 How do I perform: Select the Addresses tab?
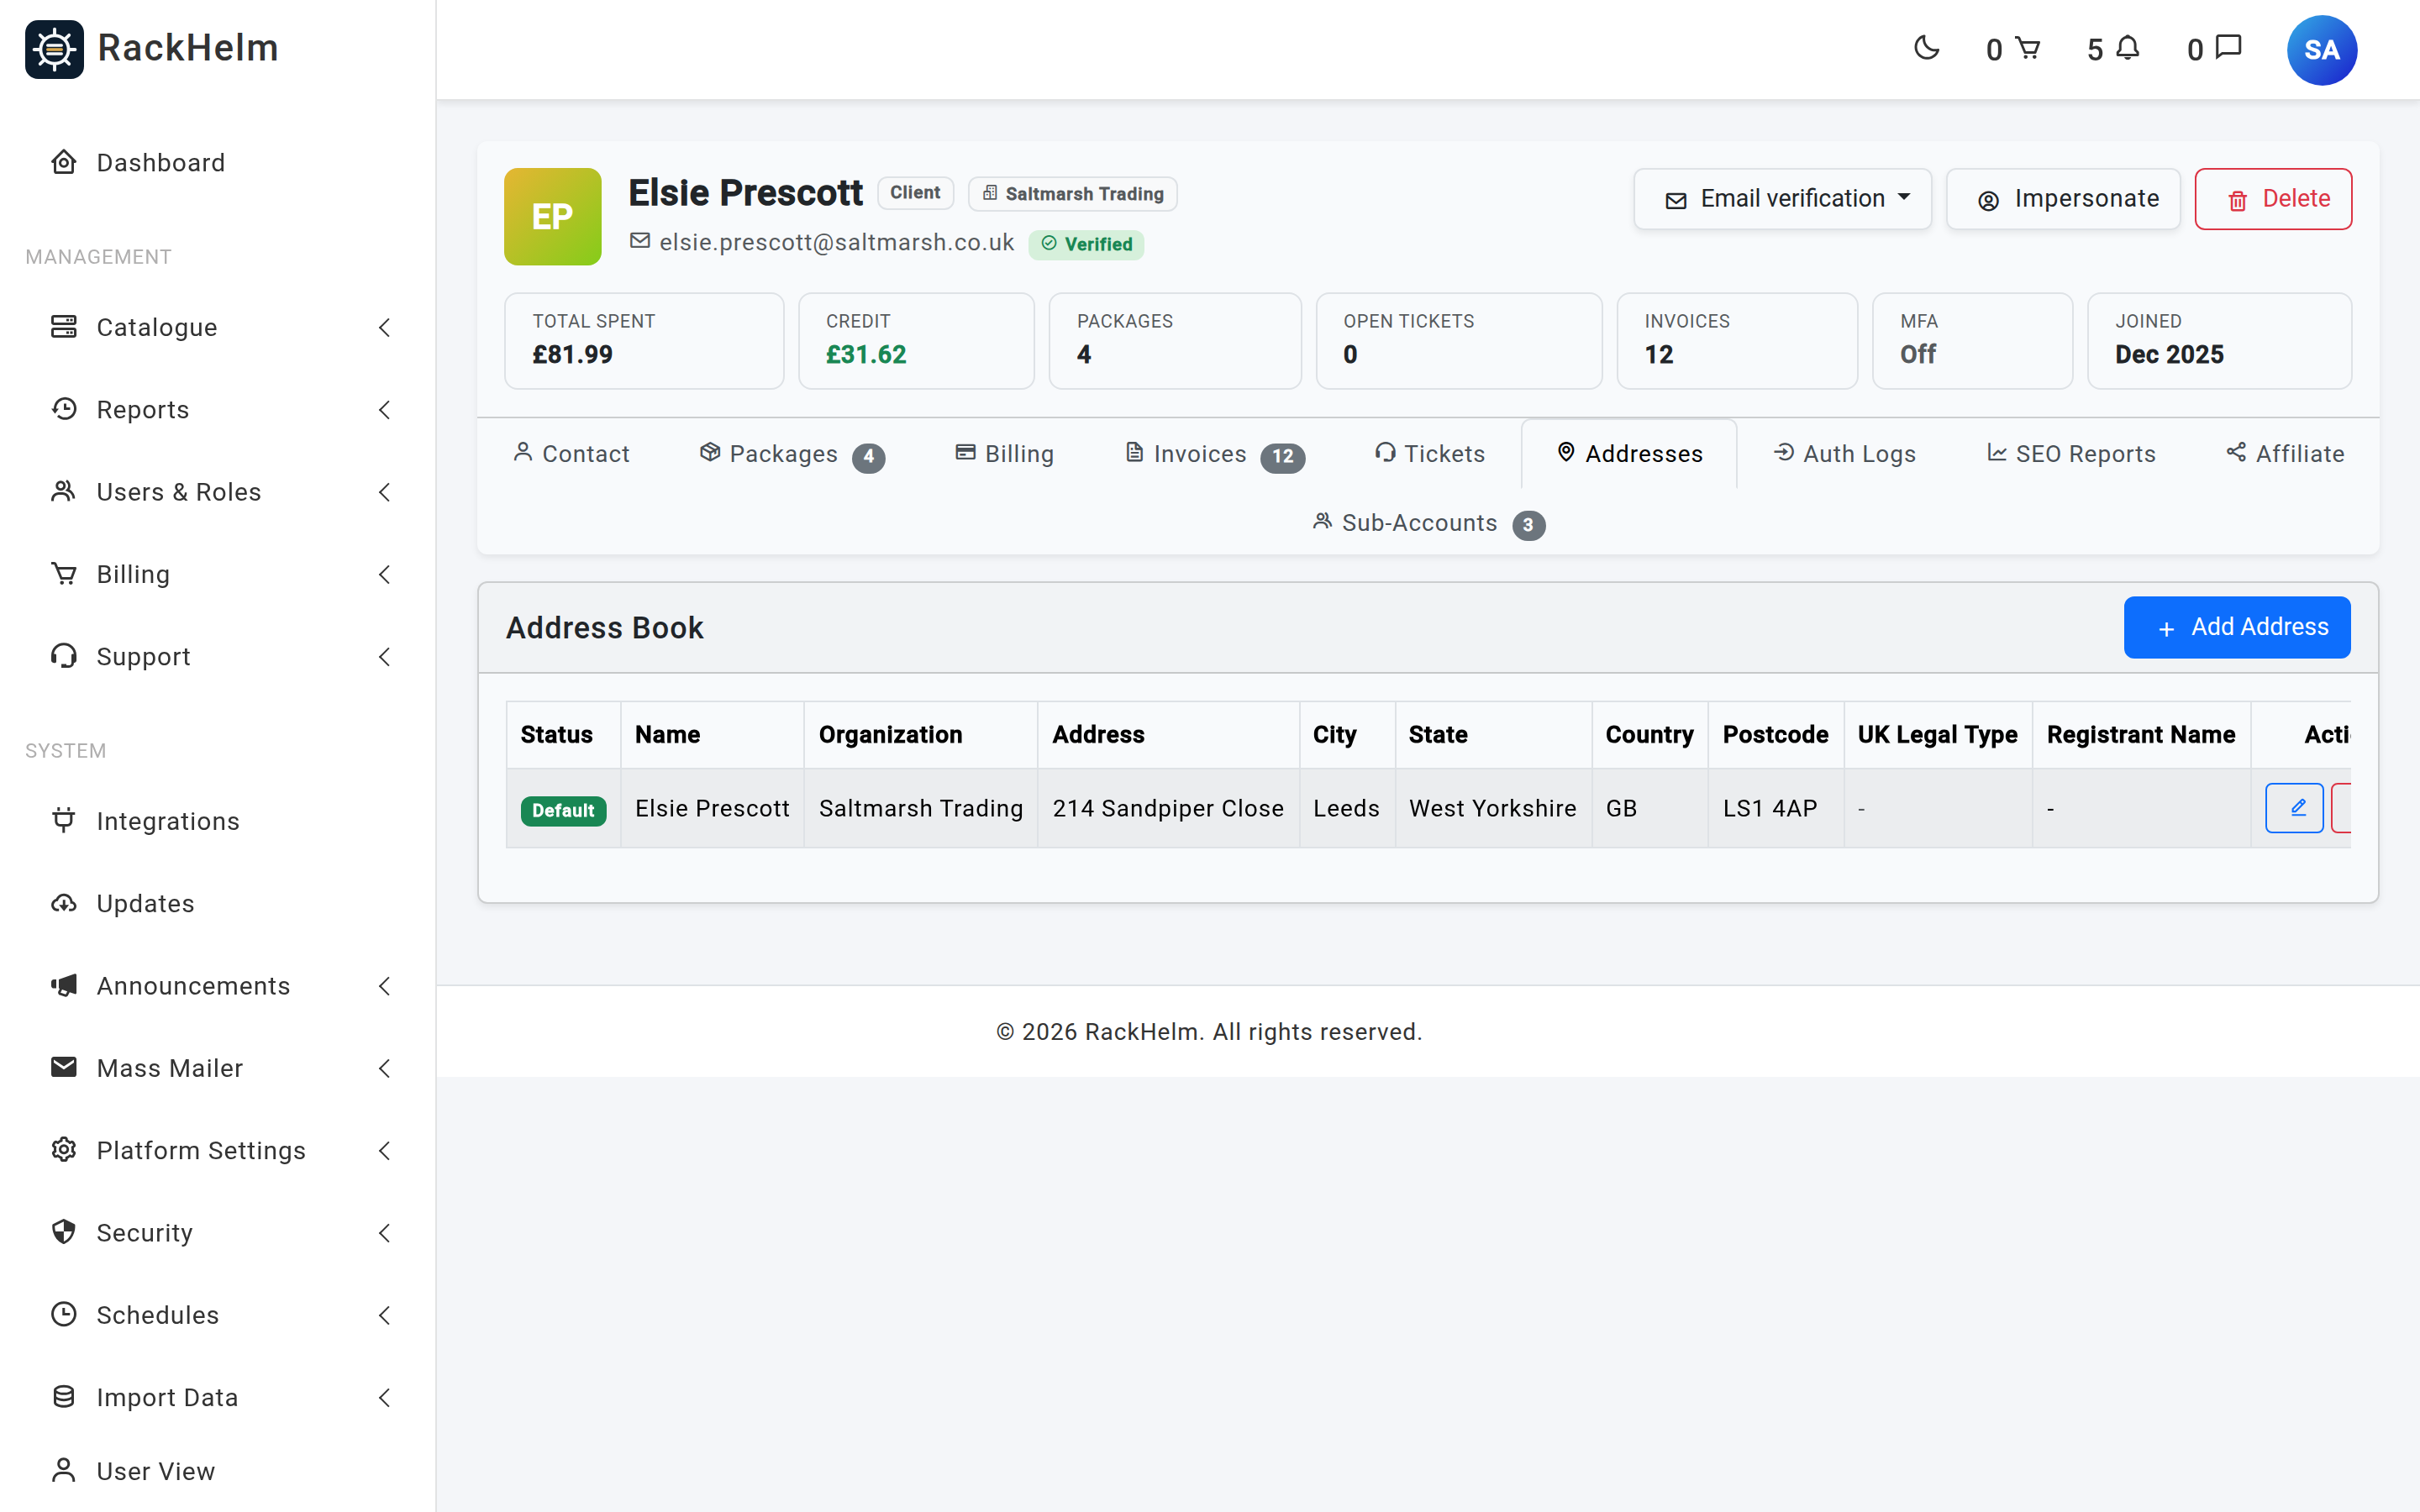[1629, 454]
